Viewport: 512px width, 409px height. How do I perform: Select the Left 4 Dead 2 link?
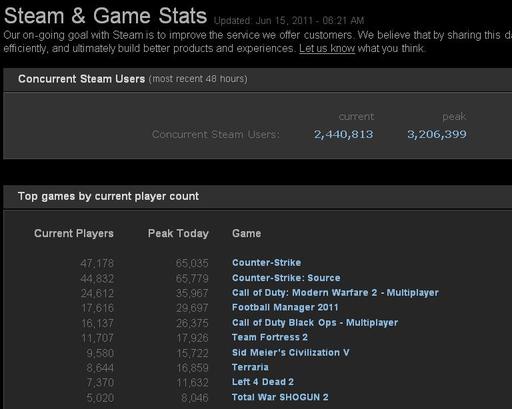[x=263, y=382]
